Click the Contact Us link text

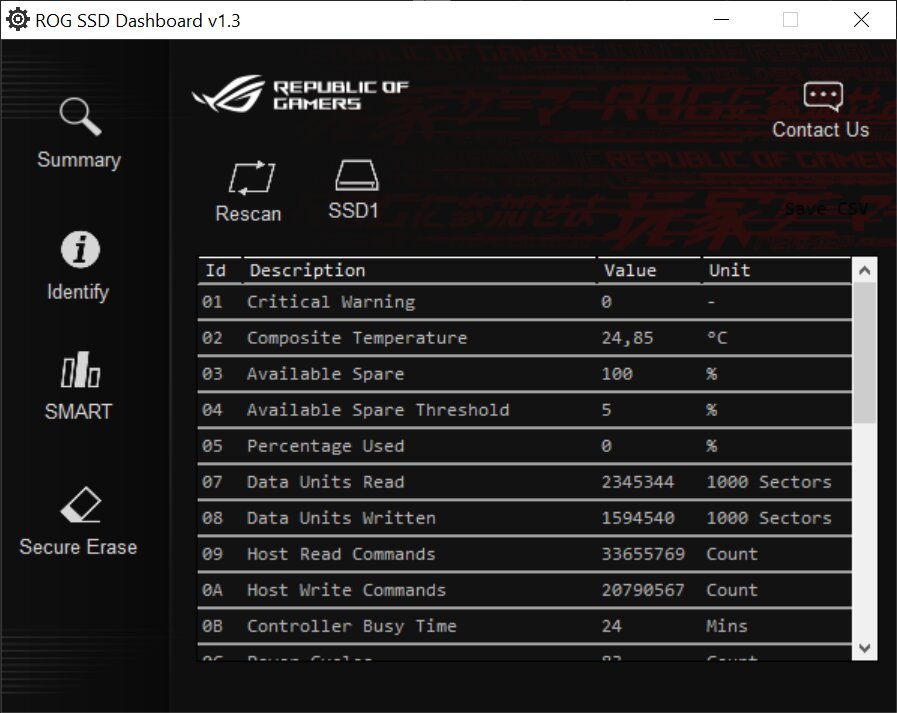tap(820, 130)
